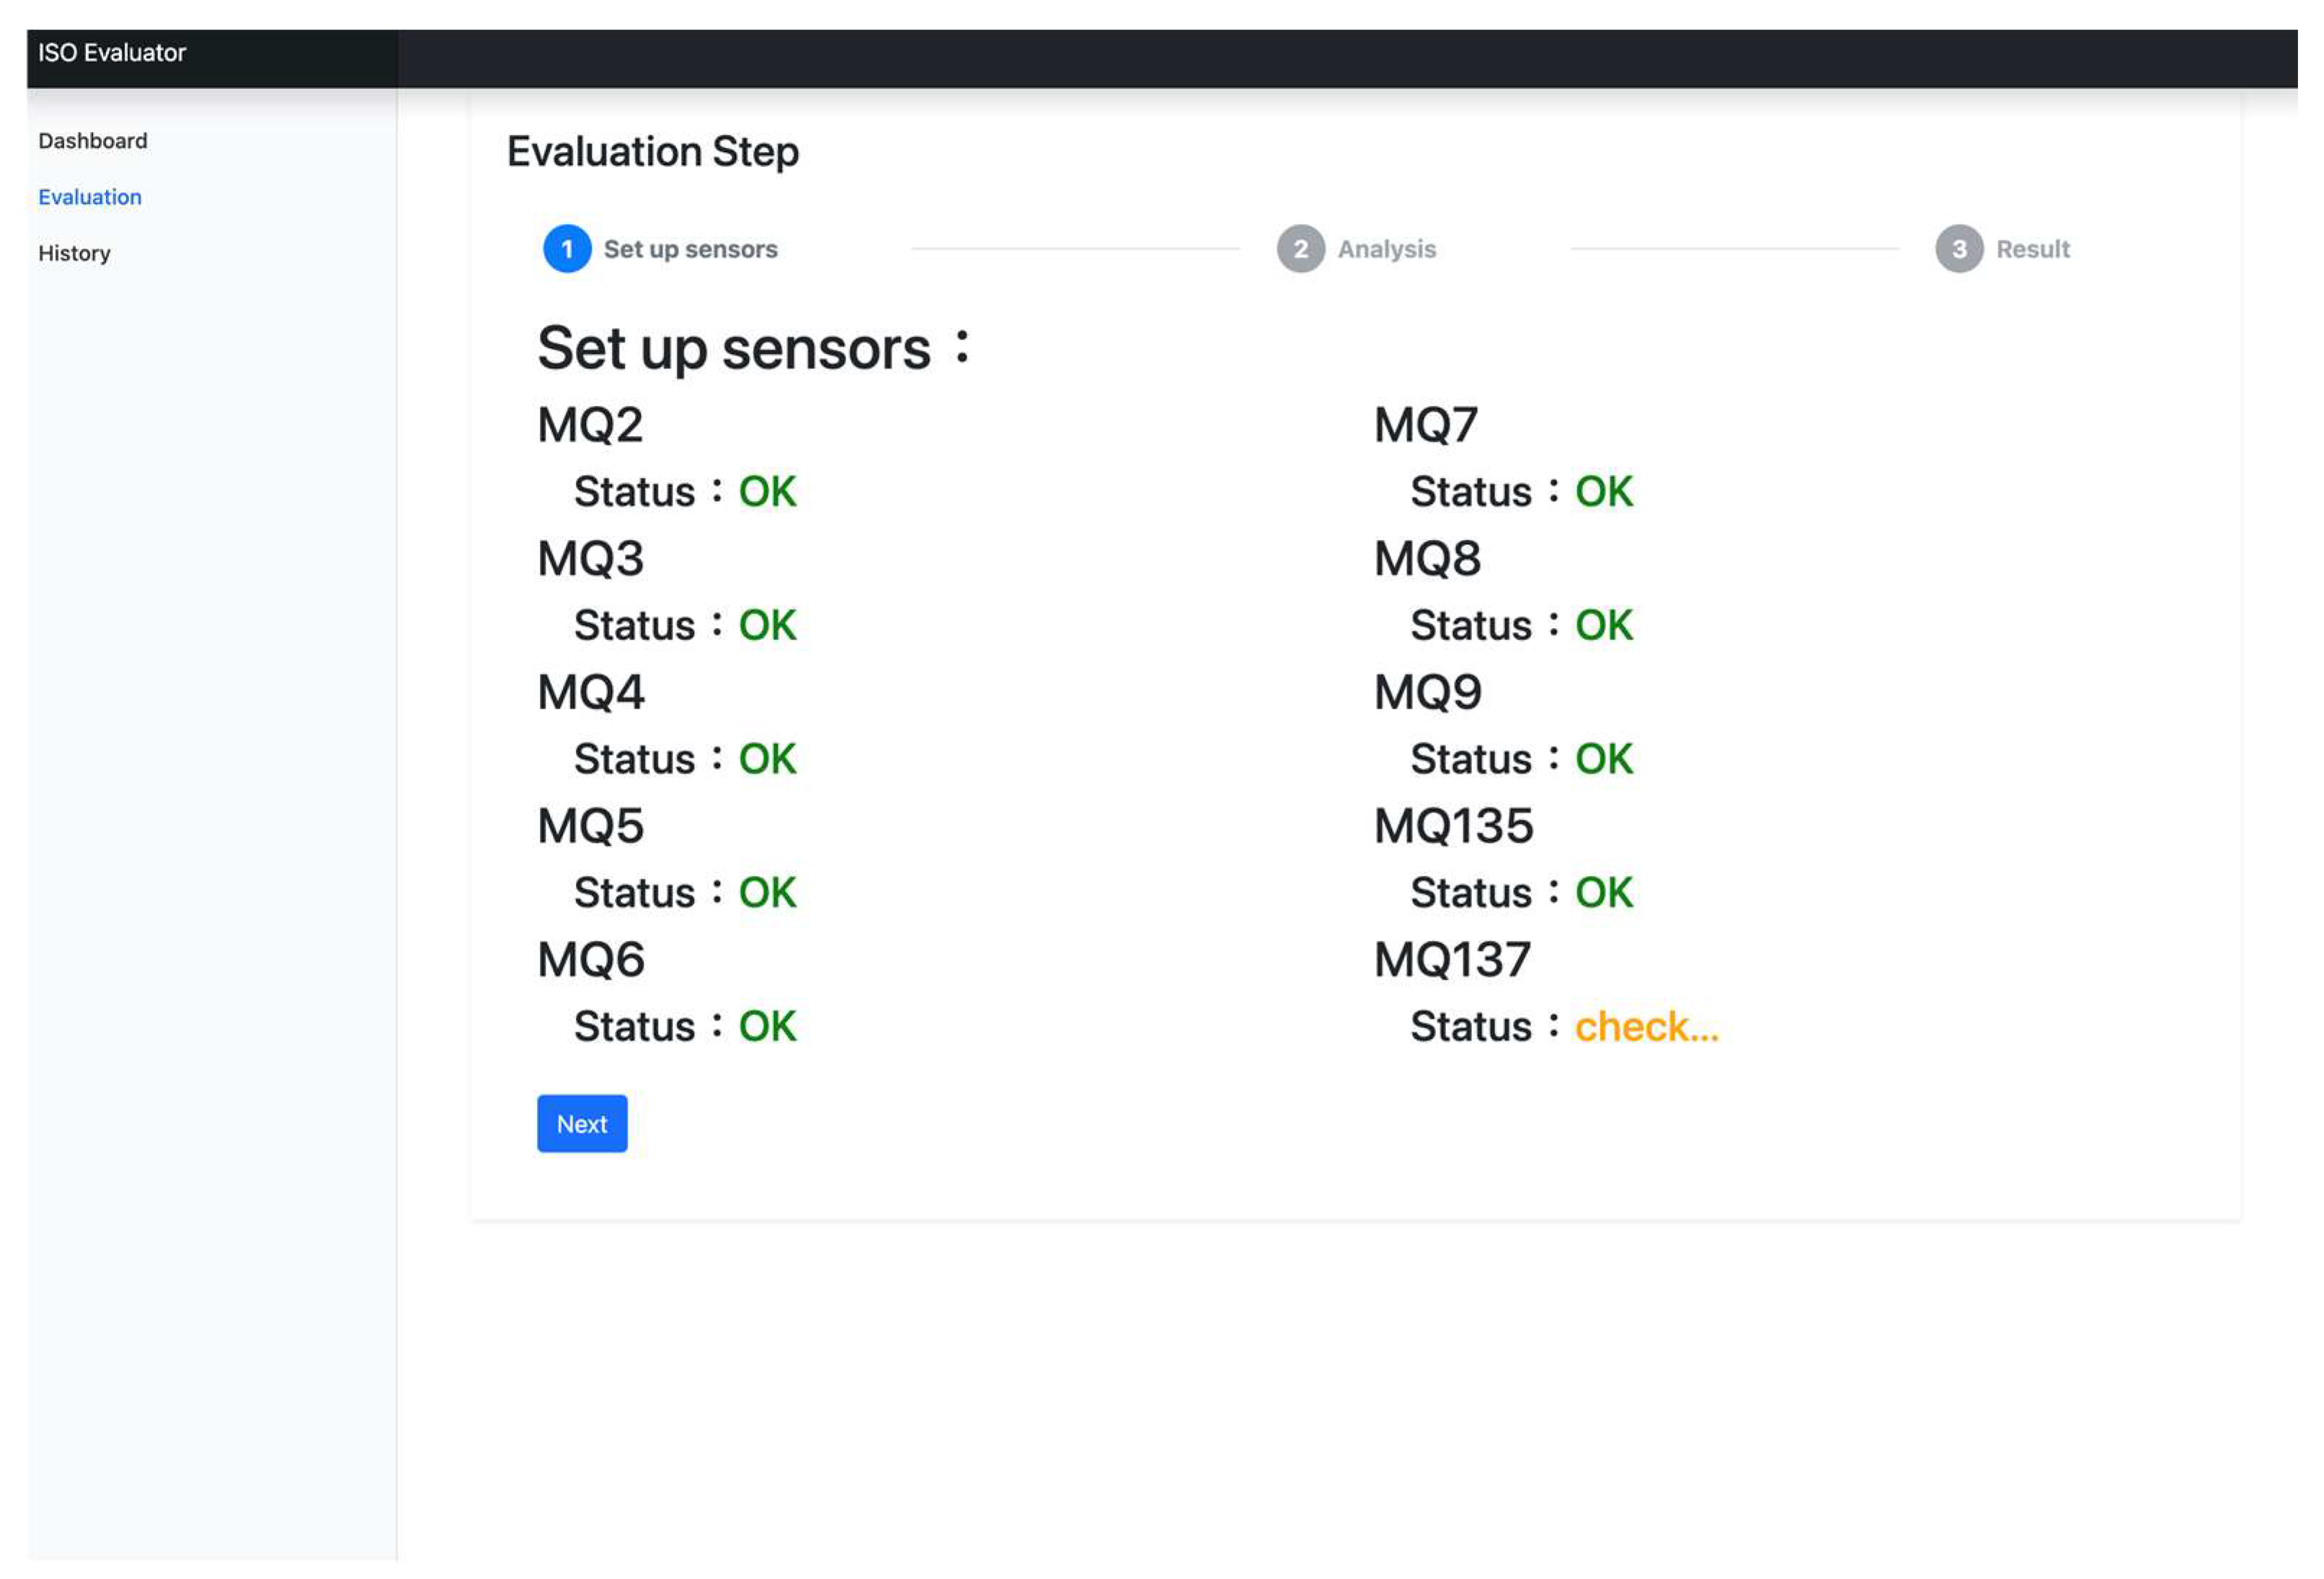Click the MQ2 sensor heading

pos(590,425)
